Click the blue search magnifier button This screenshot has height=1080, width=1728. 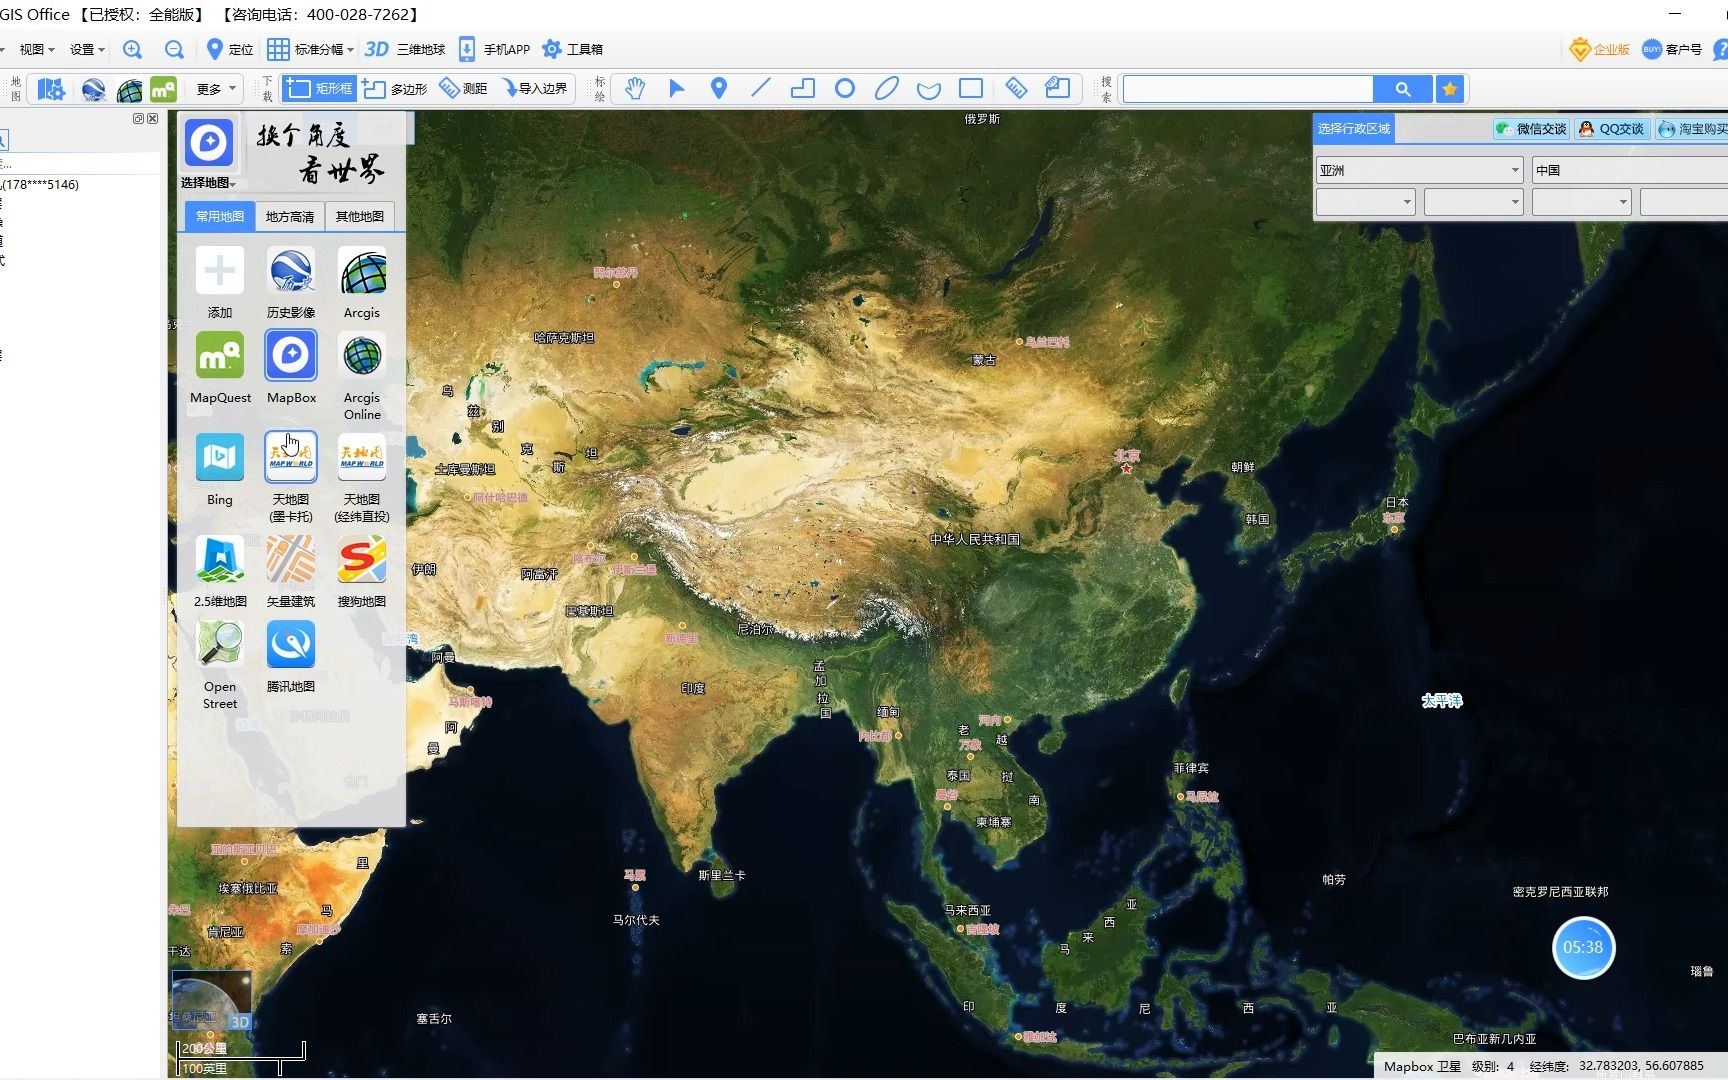pos(1403,89)
